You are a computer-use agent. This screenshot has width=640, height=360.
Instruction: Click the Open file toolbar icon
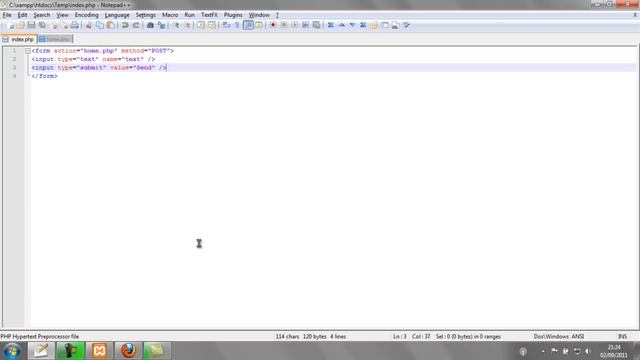pyautogui.click(x=20, y=25)
